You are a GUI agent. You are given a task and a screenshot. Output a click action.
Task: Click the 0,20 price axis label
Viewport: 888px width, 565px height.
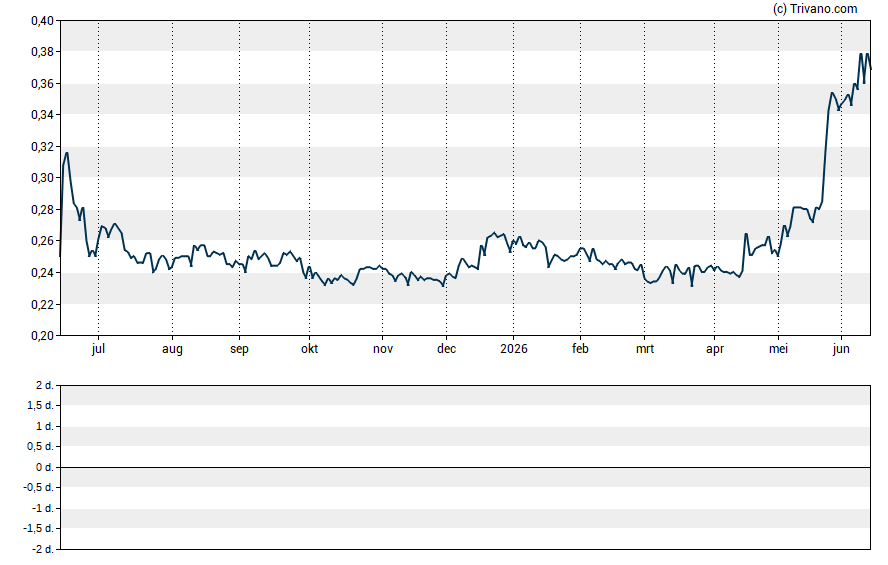point(42,336)
